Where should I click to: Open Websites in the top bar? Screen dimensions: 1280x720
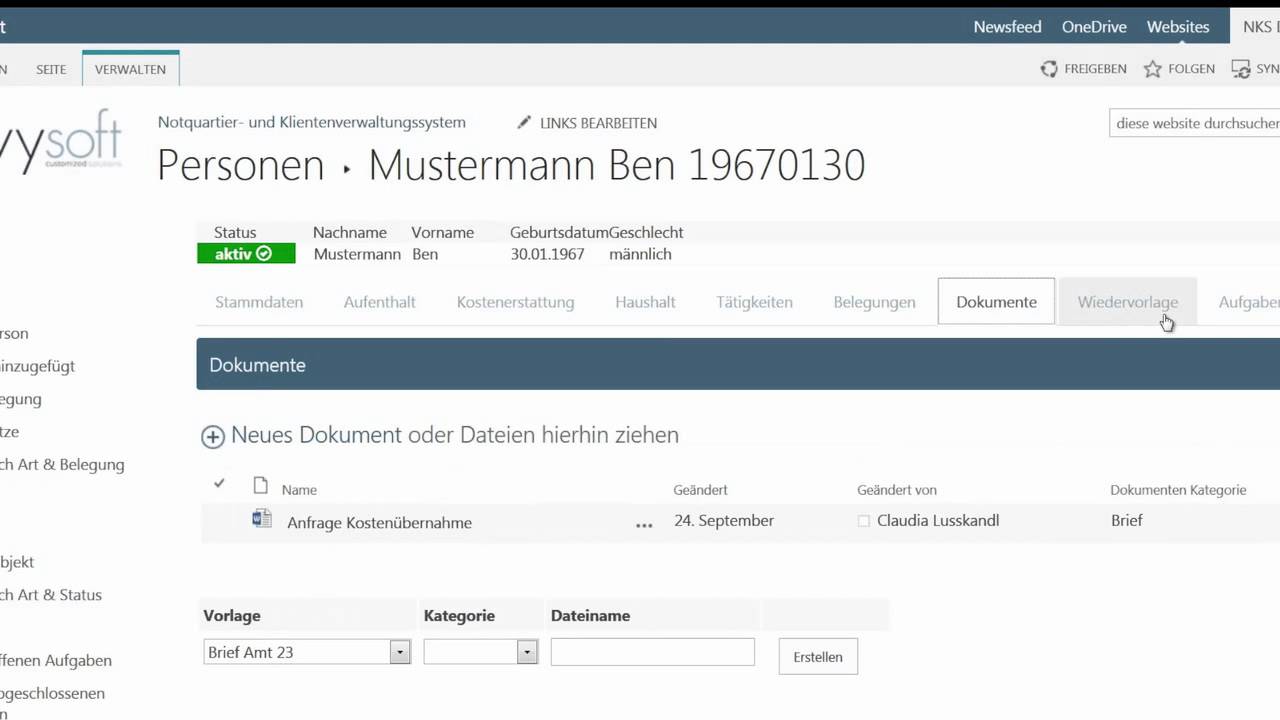[1178, 27]
